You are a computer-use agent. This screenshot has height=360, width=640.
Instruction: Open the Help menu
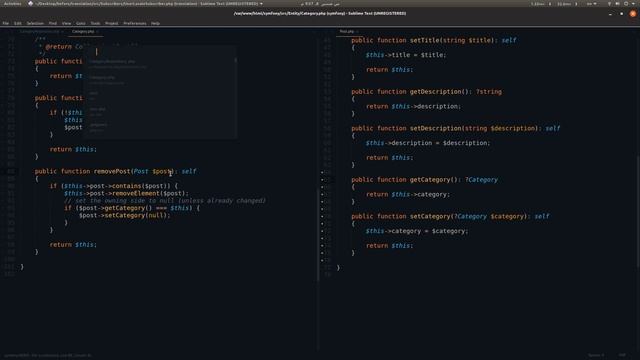pyautogui.click(x=156, y=23)
